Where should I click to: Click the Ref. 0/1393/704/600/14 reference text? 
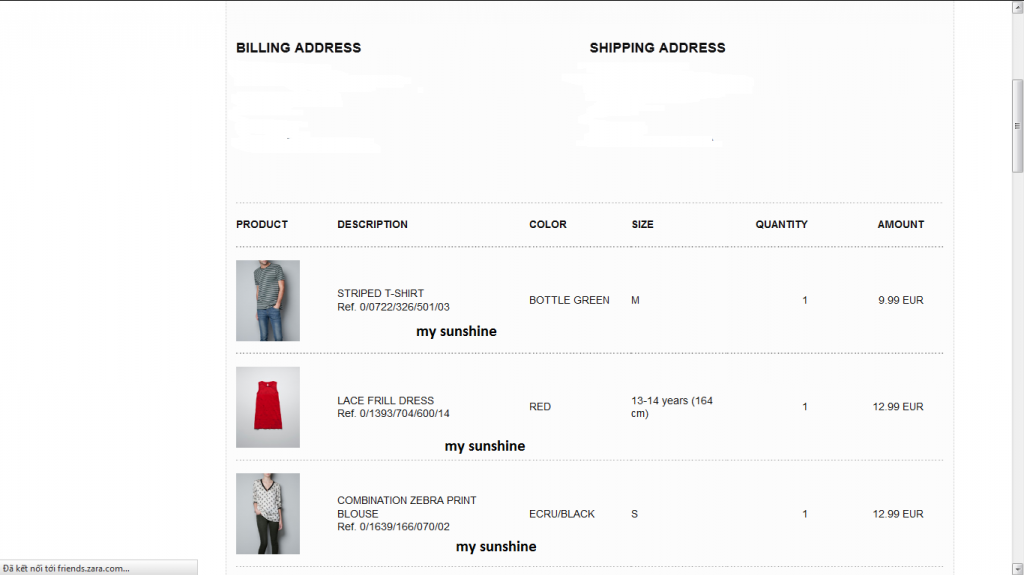pos(394,414)
